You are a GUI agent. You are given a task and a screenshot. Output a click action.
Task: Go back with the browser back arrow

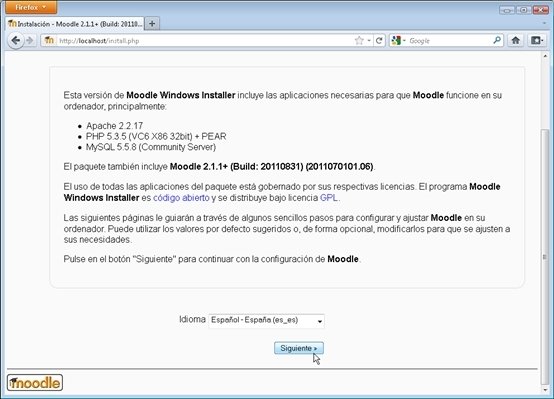(x=15, y=41)
